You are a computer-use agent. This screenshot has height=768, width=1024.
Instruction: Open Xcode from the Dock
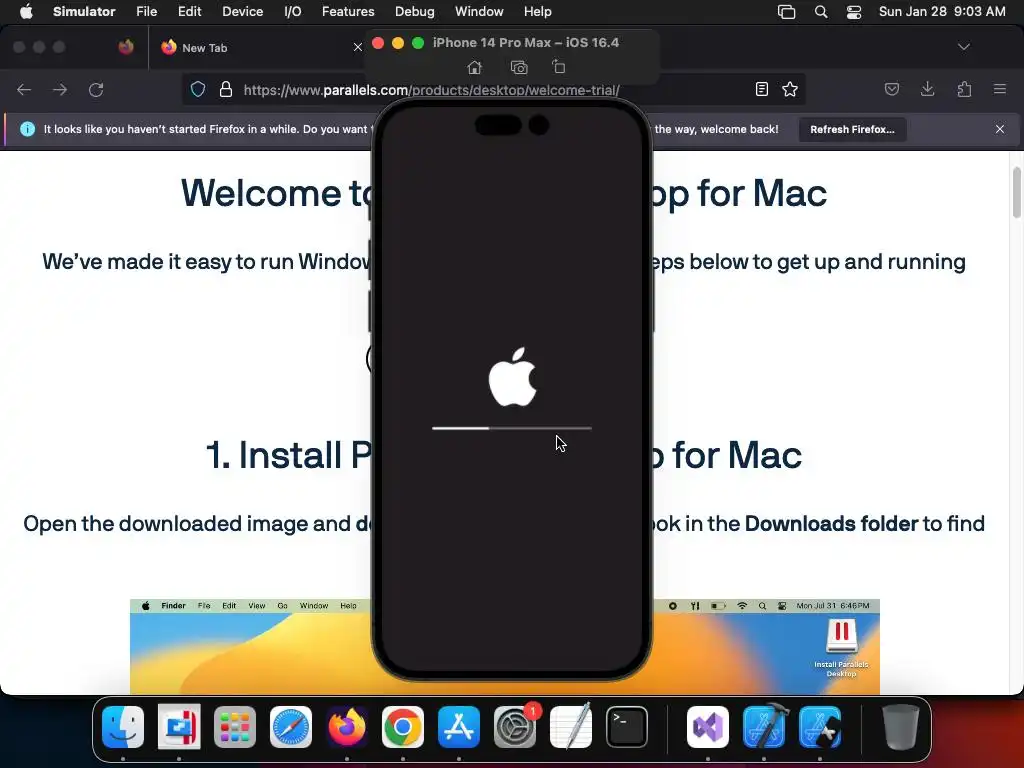(x=764, y=727)
